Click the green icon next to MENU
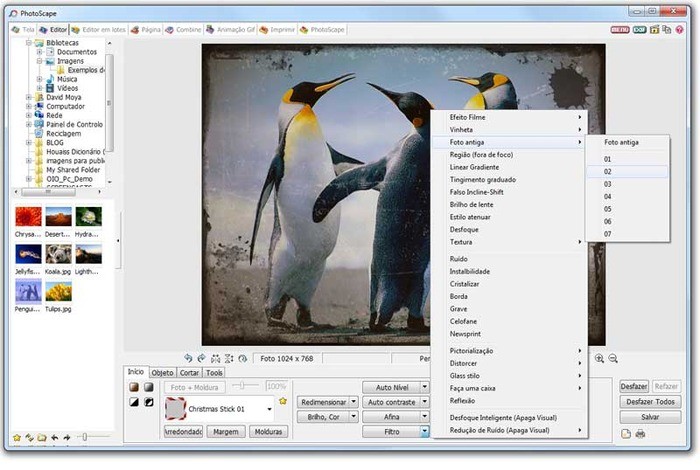Screen dimensions: 700x470 pos(639,29)
